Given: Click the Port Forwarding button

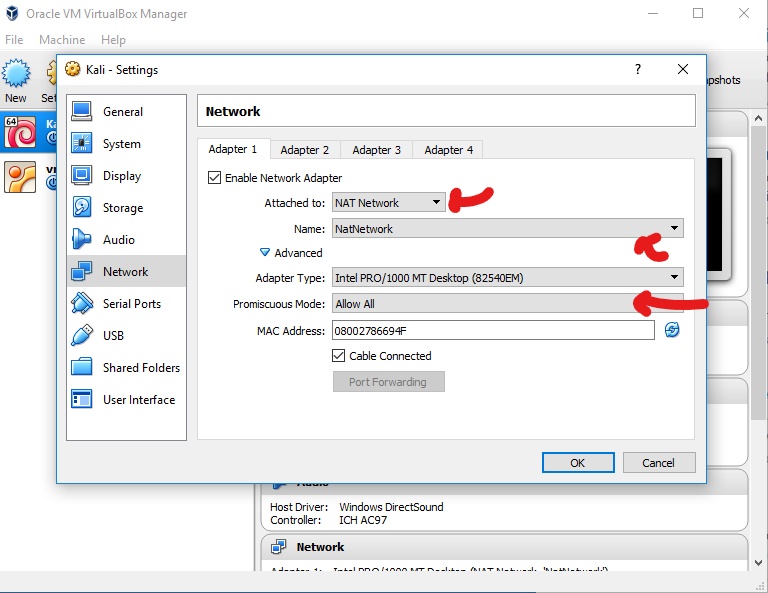Looking at the screenshot, I should 388,381.
